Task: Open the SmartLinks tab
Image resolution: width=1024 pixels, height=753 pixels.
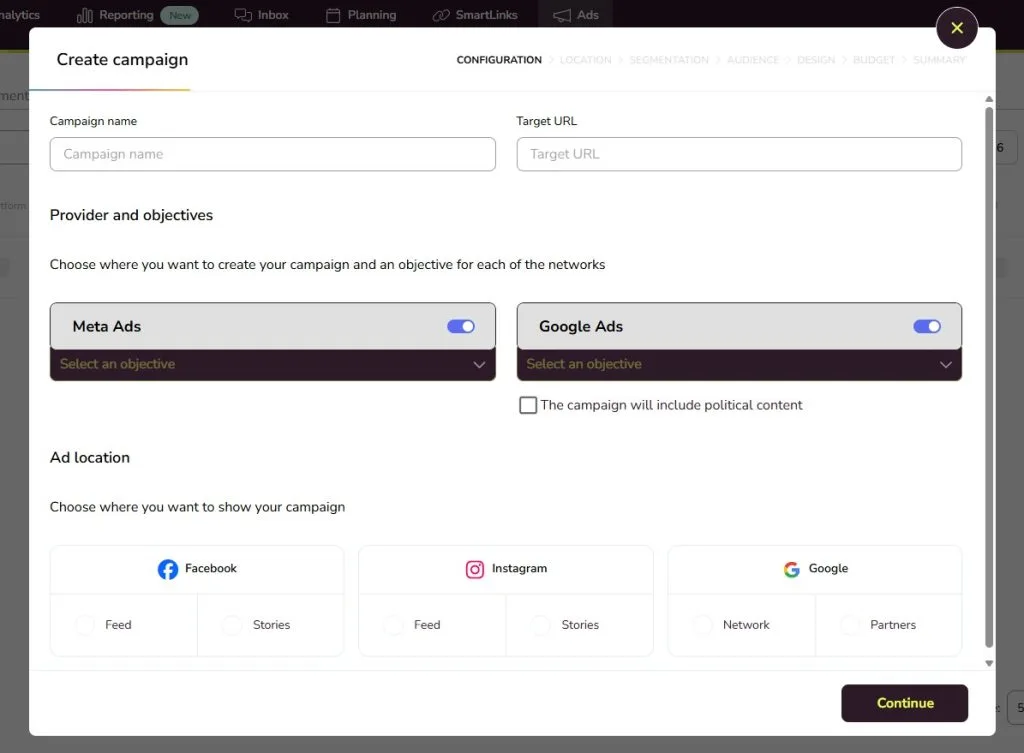Action: pyautogui.click(x=475, y=15)
